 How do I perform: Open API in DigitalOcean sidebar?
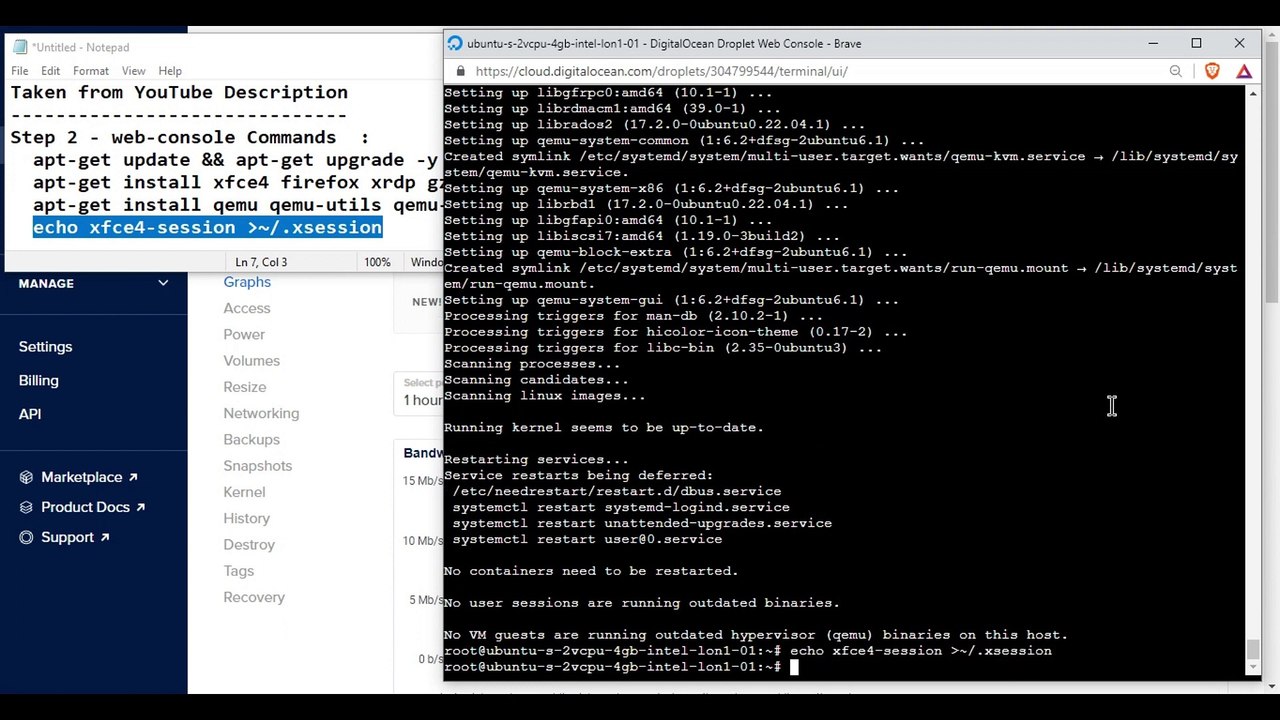pyautogui.click(x=30, y=414)
